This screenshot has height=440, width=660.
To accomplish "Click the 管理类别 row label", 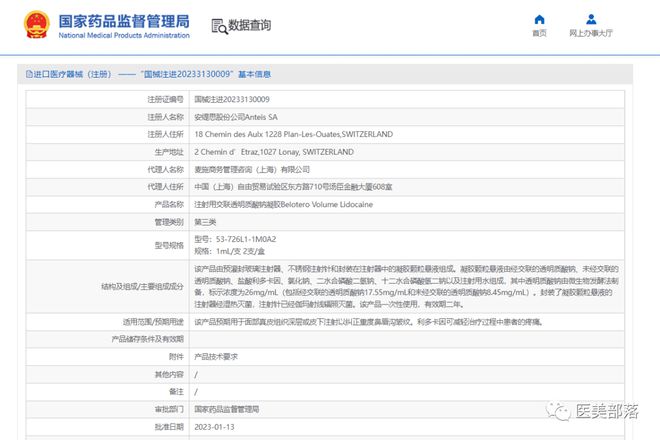I will click(x=169, y=222).
